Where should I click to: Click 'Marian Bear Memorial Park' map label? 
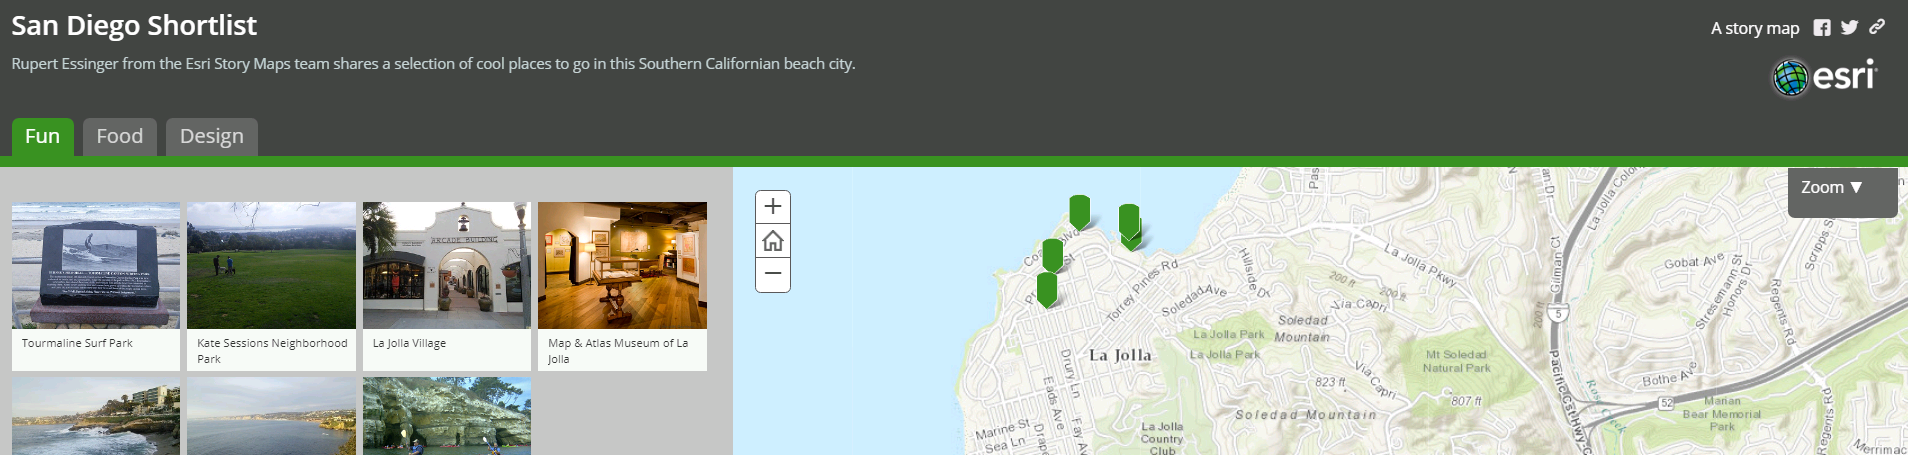click(x=1721, y=413)
